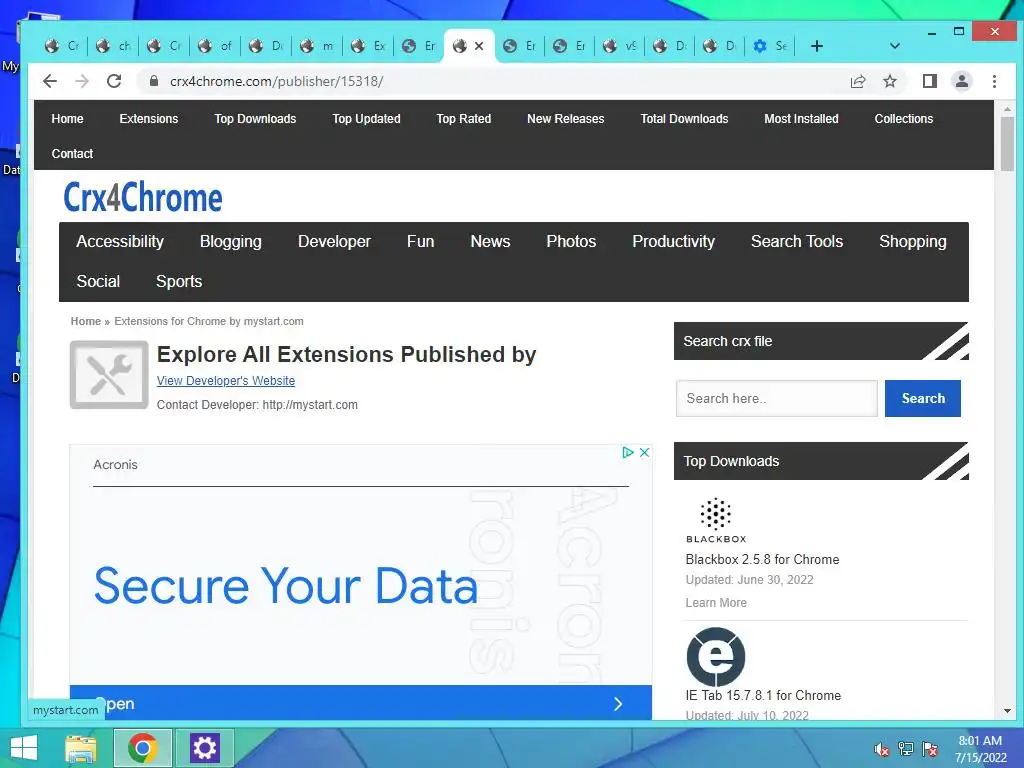Open File Explorer from the taskbar
The width and height of the screenshot is (1024, 768).
pos(82,748)
